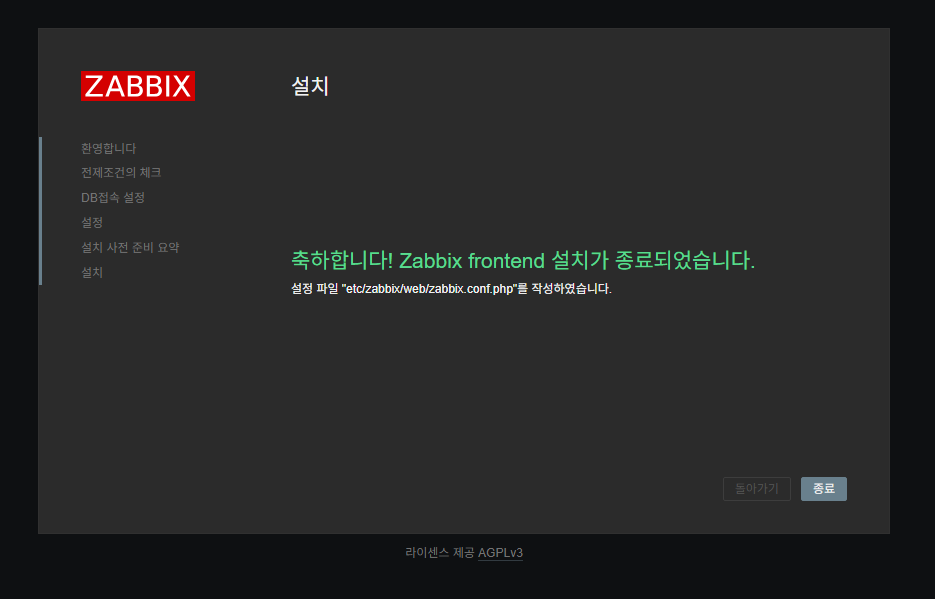Click the 종료 finish button
The image size is (935, 599).
[x=823, y=489]
